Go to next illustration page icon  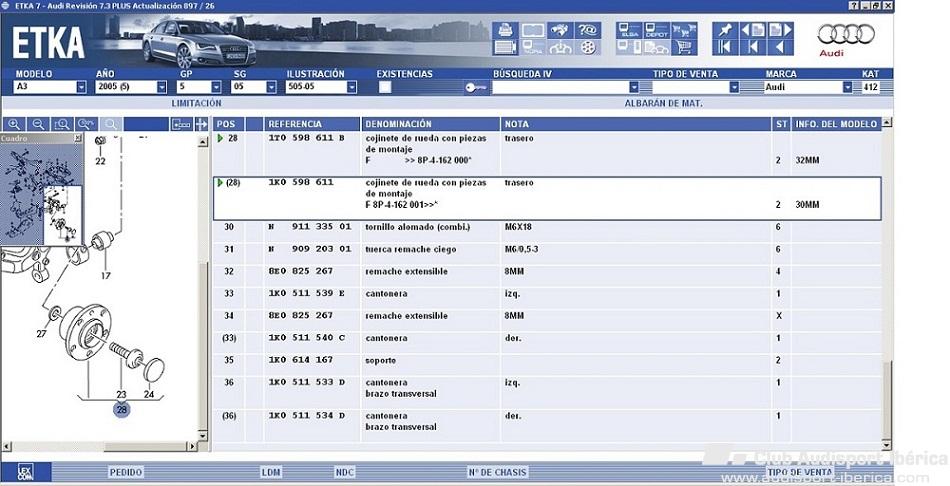(780, 30)
